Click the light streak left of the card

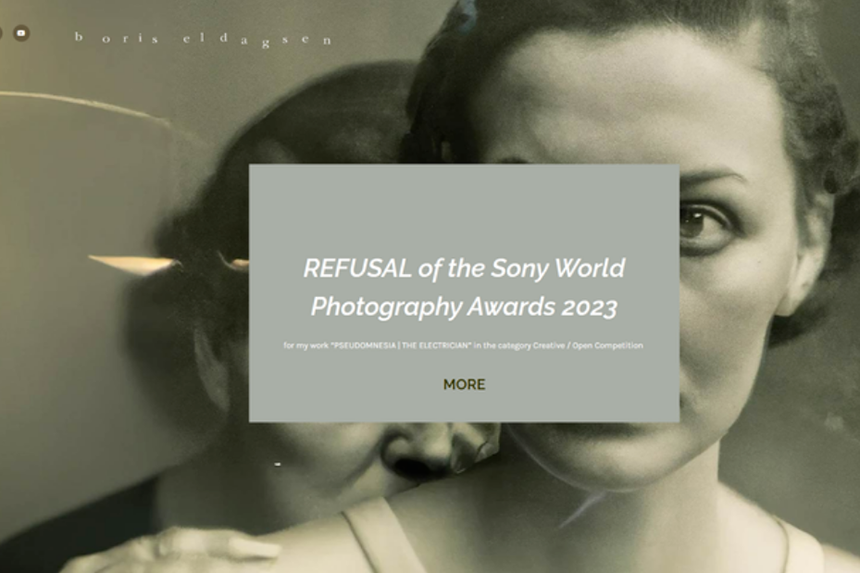tap(135, 264)
